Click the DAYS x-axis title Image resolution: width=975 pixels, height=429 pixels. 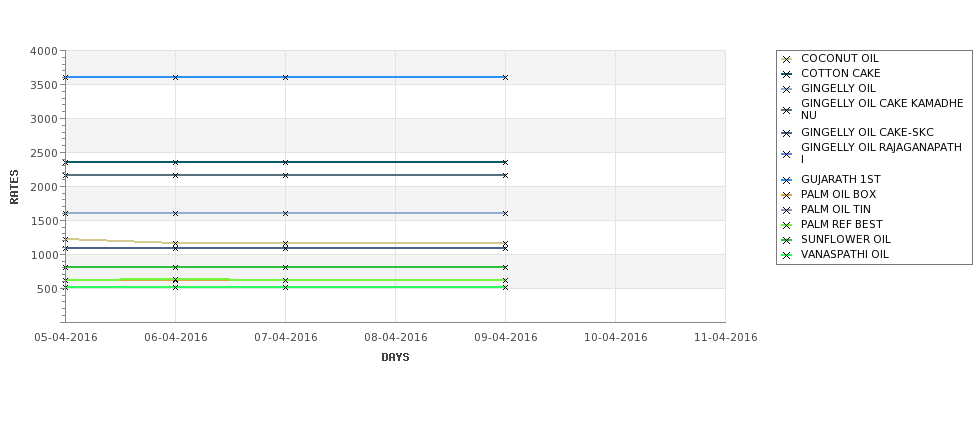395,358
